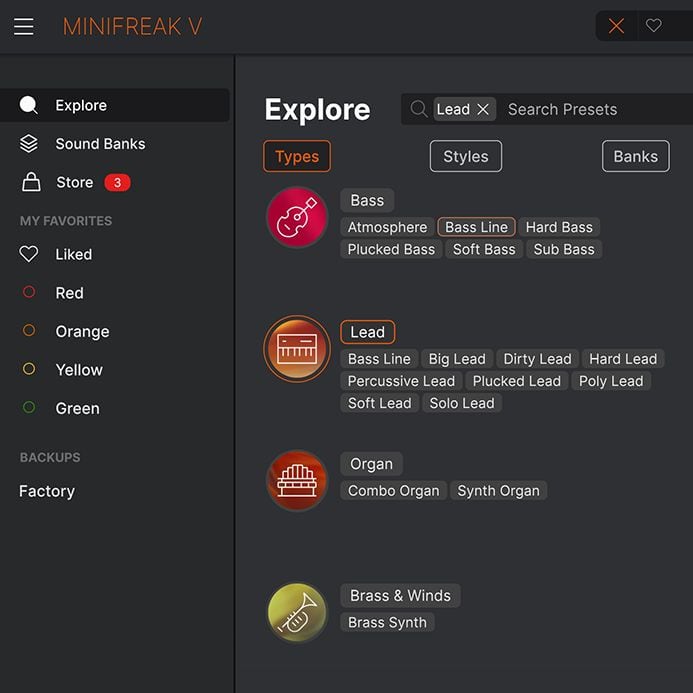This screenshot has height=693, width=693.
Task: Select the Orange favorites color tag
Action: click(x=82, y=331)
